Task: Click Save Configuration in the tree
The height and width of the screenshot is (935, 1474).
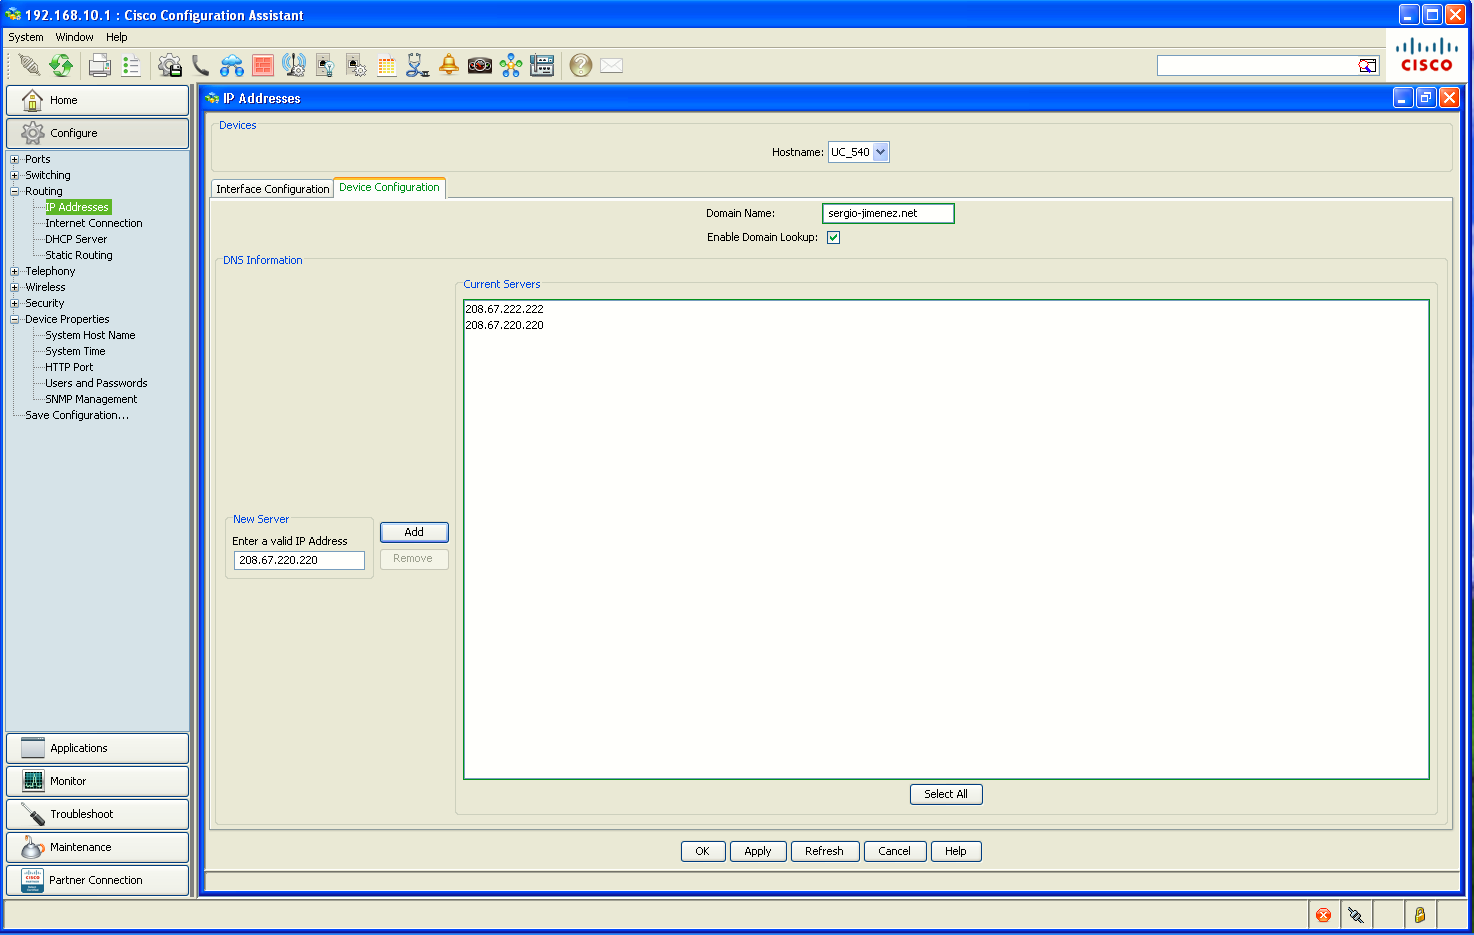Action: (77, 415)
